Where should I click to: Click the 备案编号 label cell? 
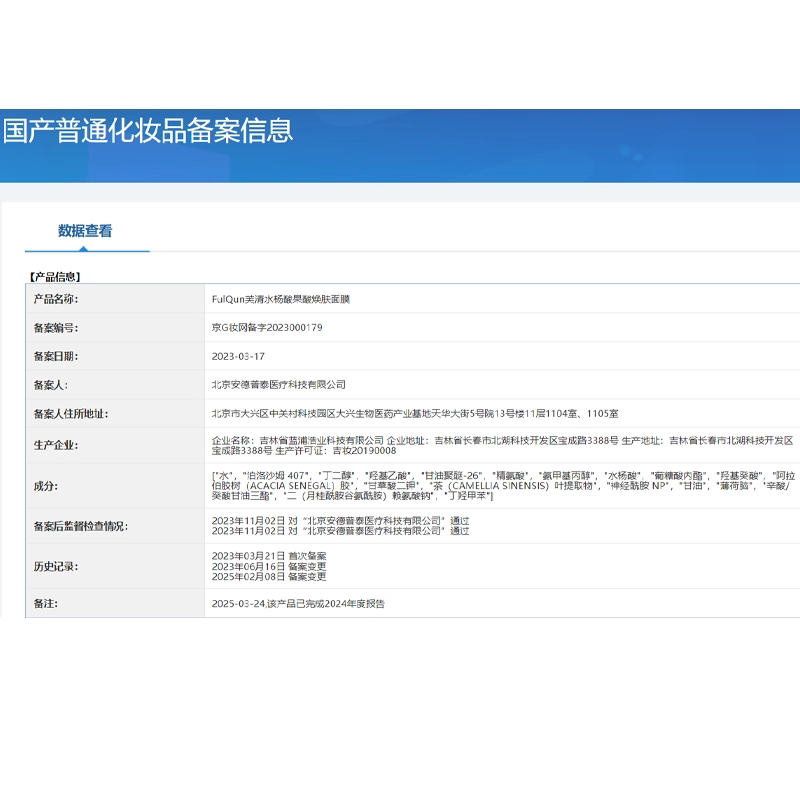[x=115, y=328]
